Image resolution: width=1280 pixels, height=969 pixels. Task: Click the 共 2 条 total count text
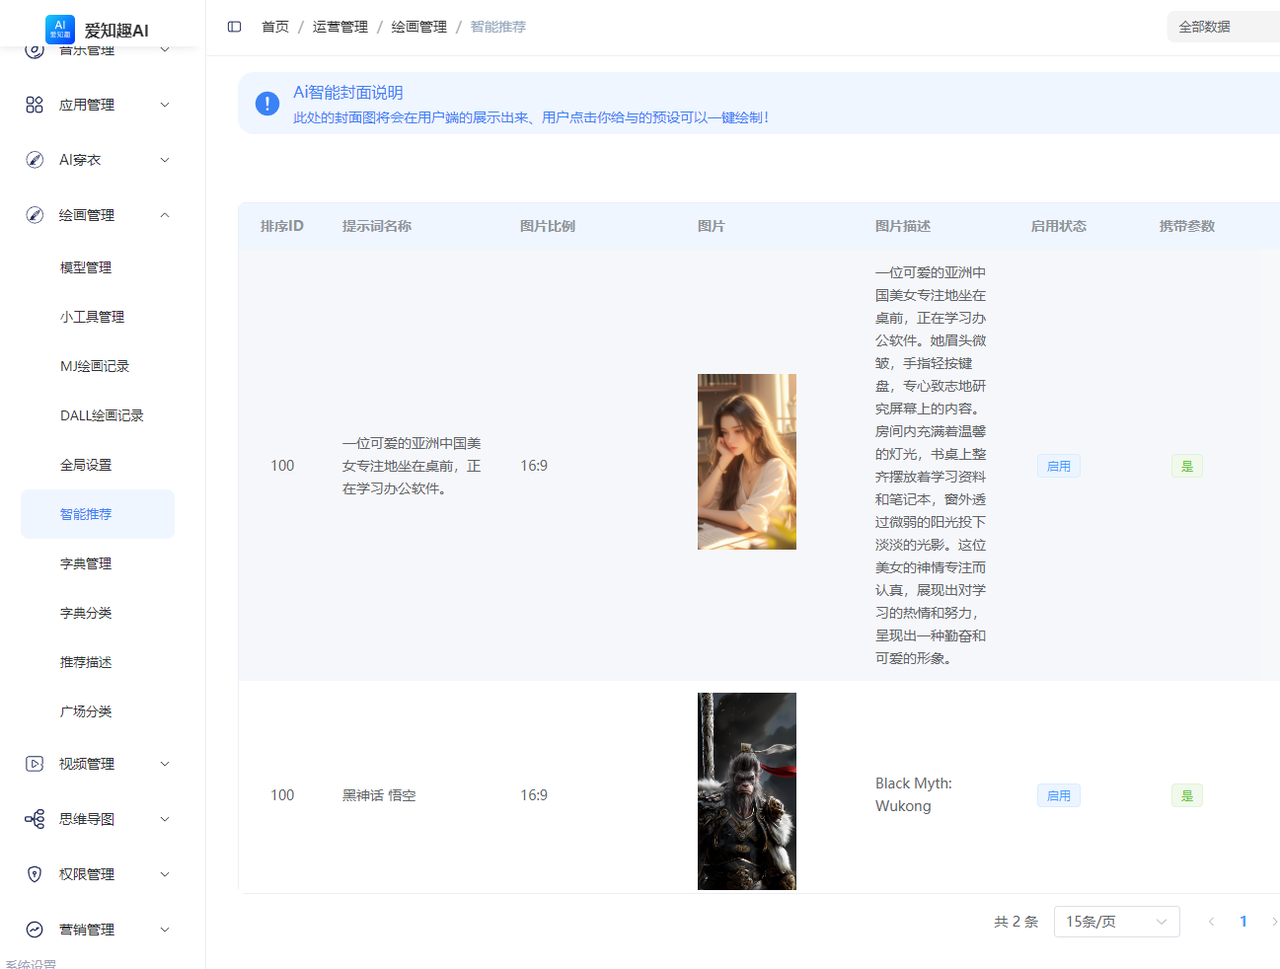point(1016,922)
